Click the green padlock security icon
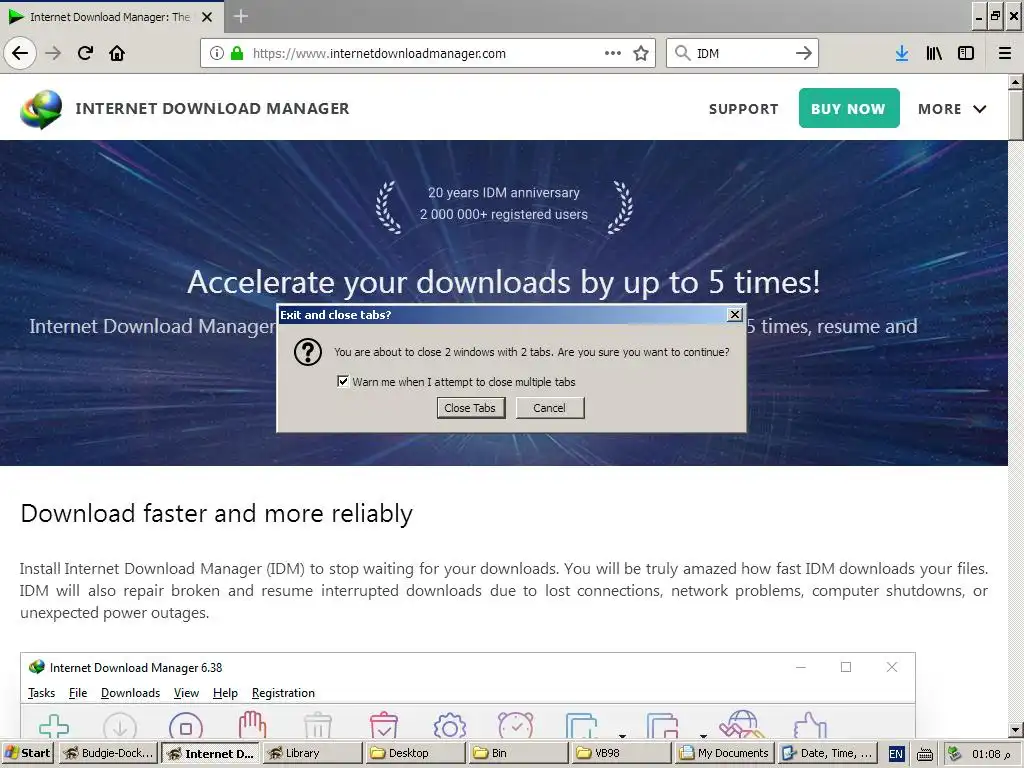The image size is (1024, 768). point(236,53)
